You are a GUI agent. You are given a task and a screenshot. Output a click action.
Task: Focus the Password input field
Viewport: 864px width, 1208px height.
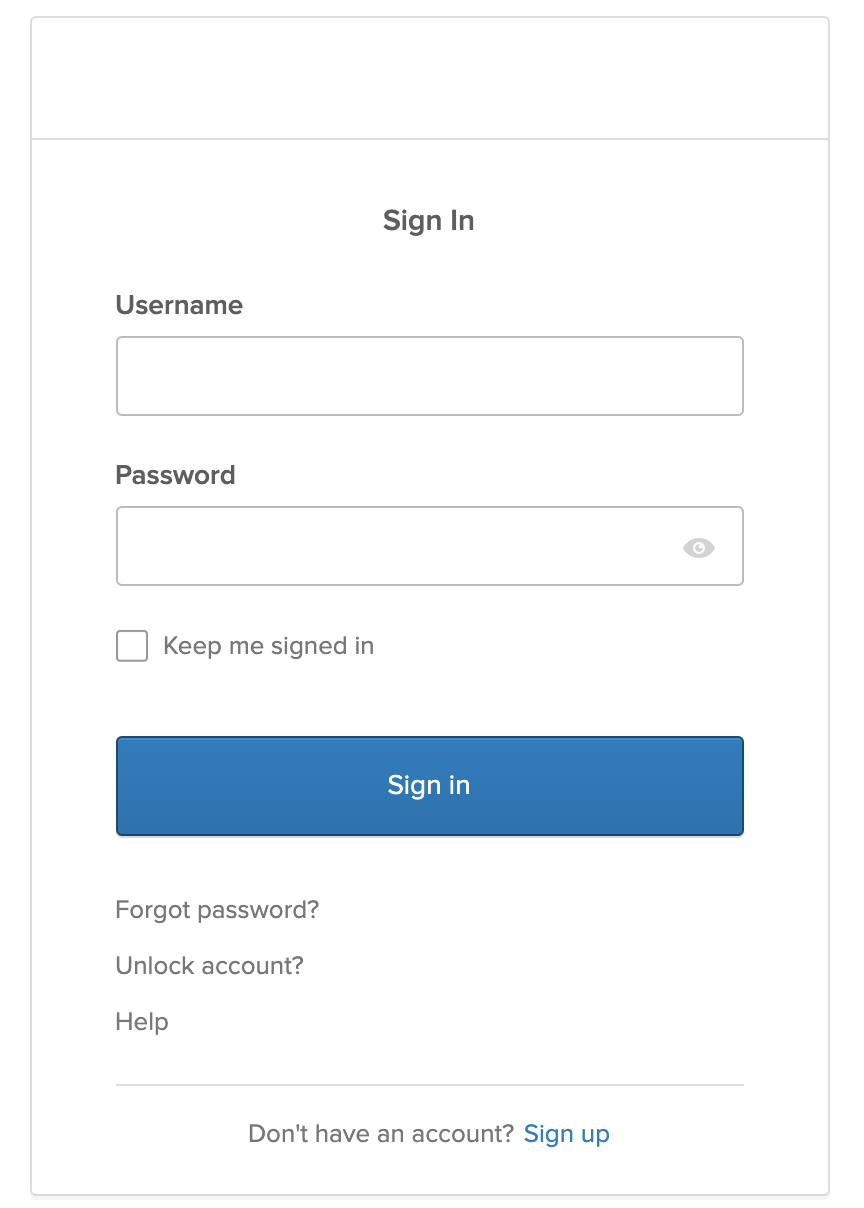tap(400, 546)
